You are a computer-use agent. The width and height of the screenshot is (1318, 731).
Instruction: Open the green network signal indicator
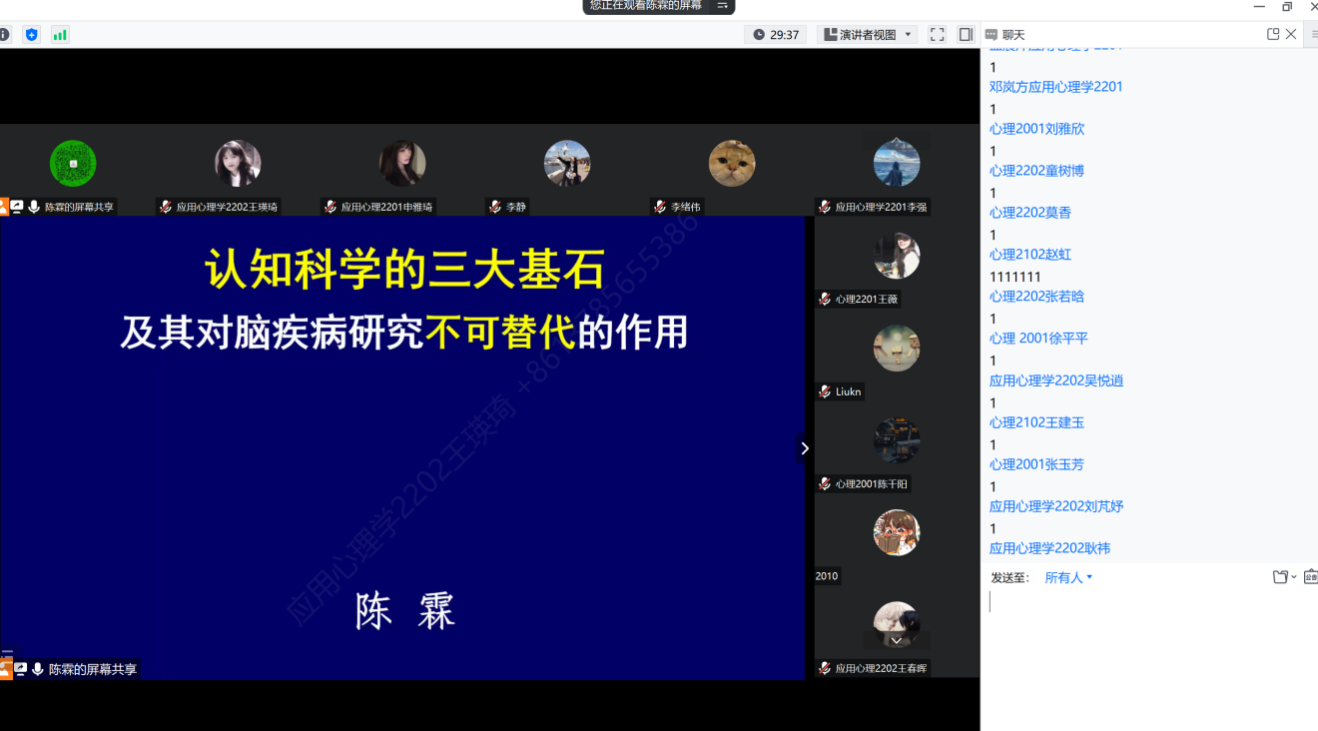60,35
